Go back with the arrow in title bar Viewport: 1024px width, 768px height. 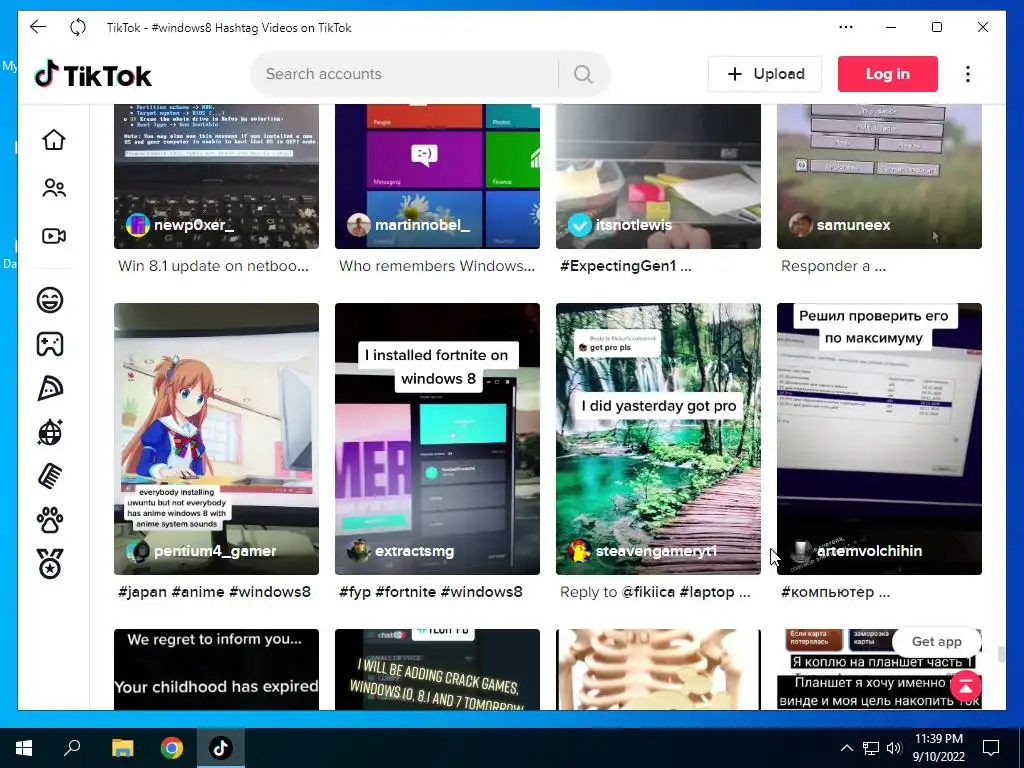tap(38, 27)
